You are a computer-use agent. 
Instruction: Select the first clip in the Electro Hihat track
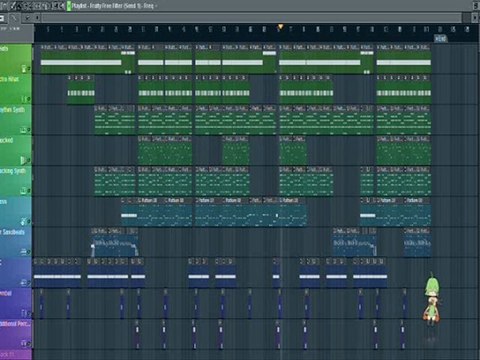(81, 90)
